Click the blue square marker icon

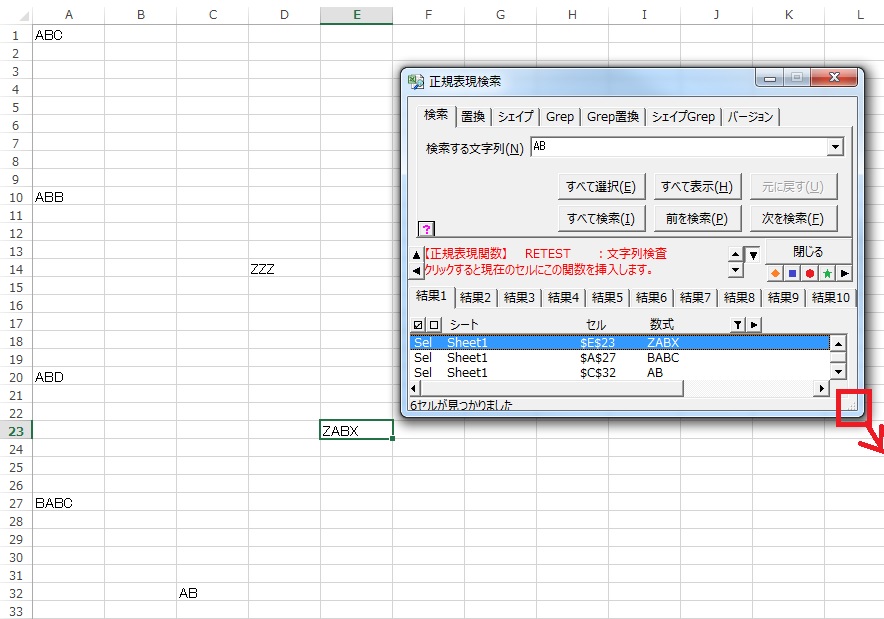click(x=792, y=273)
